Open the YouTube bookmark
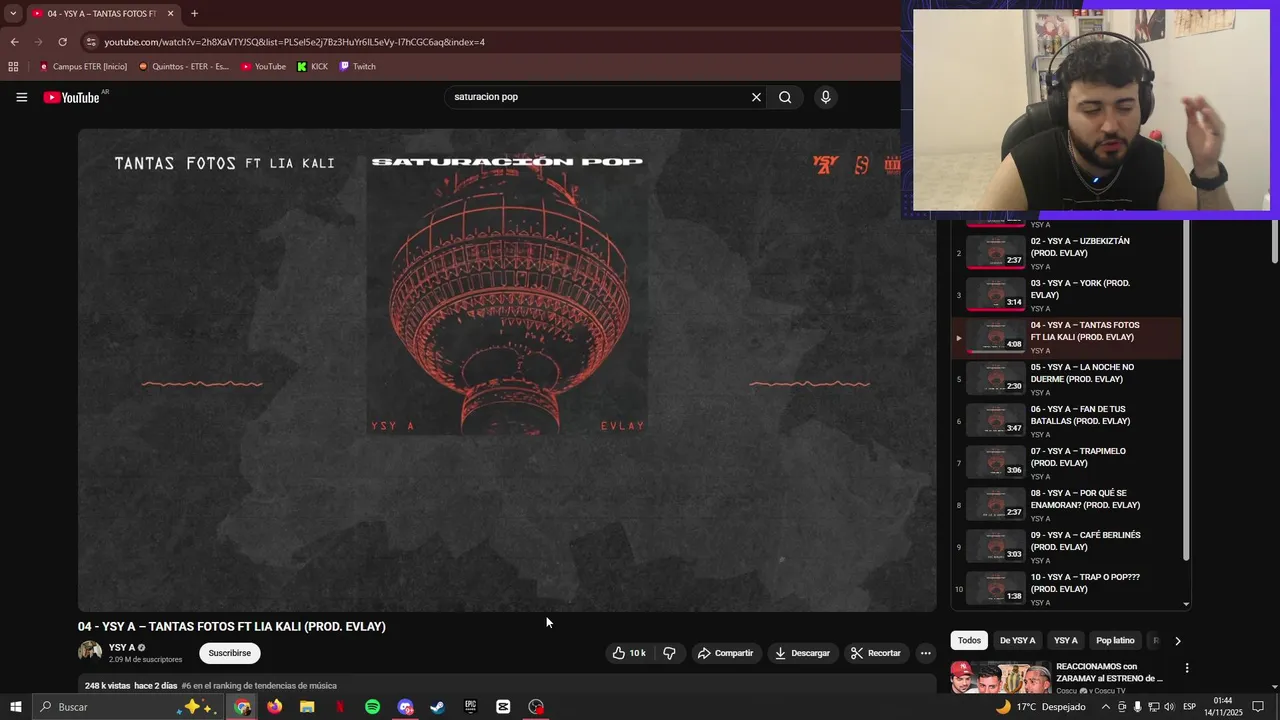This screenshot has height=720, width=1280. click(263, 67)
